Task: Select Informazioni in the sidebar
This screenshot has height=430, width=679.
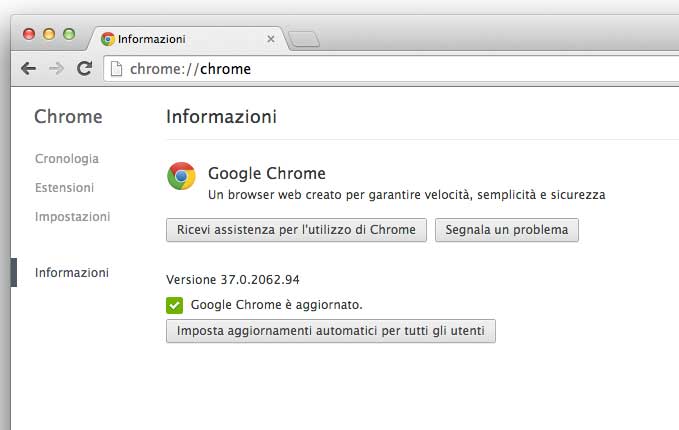Action: tap(72, 272)
